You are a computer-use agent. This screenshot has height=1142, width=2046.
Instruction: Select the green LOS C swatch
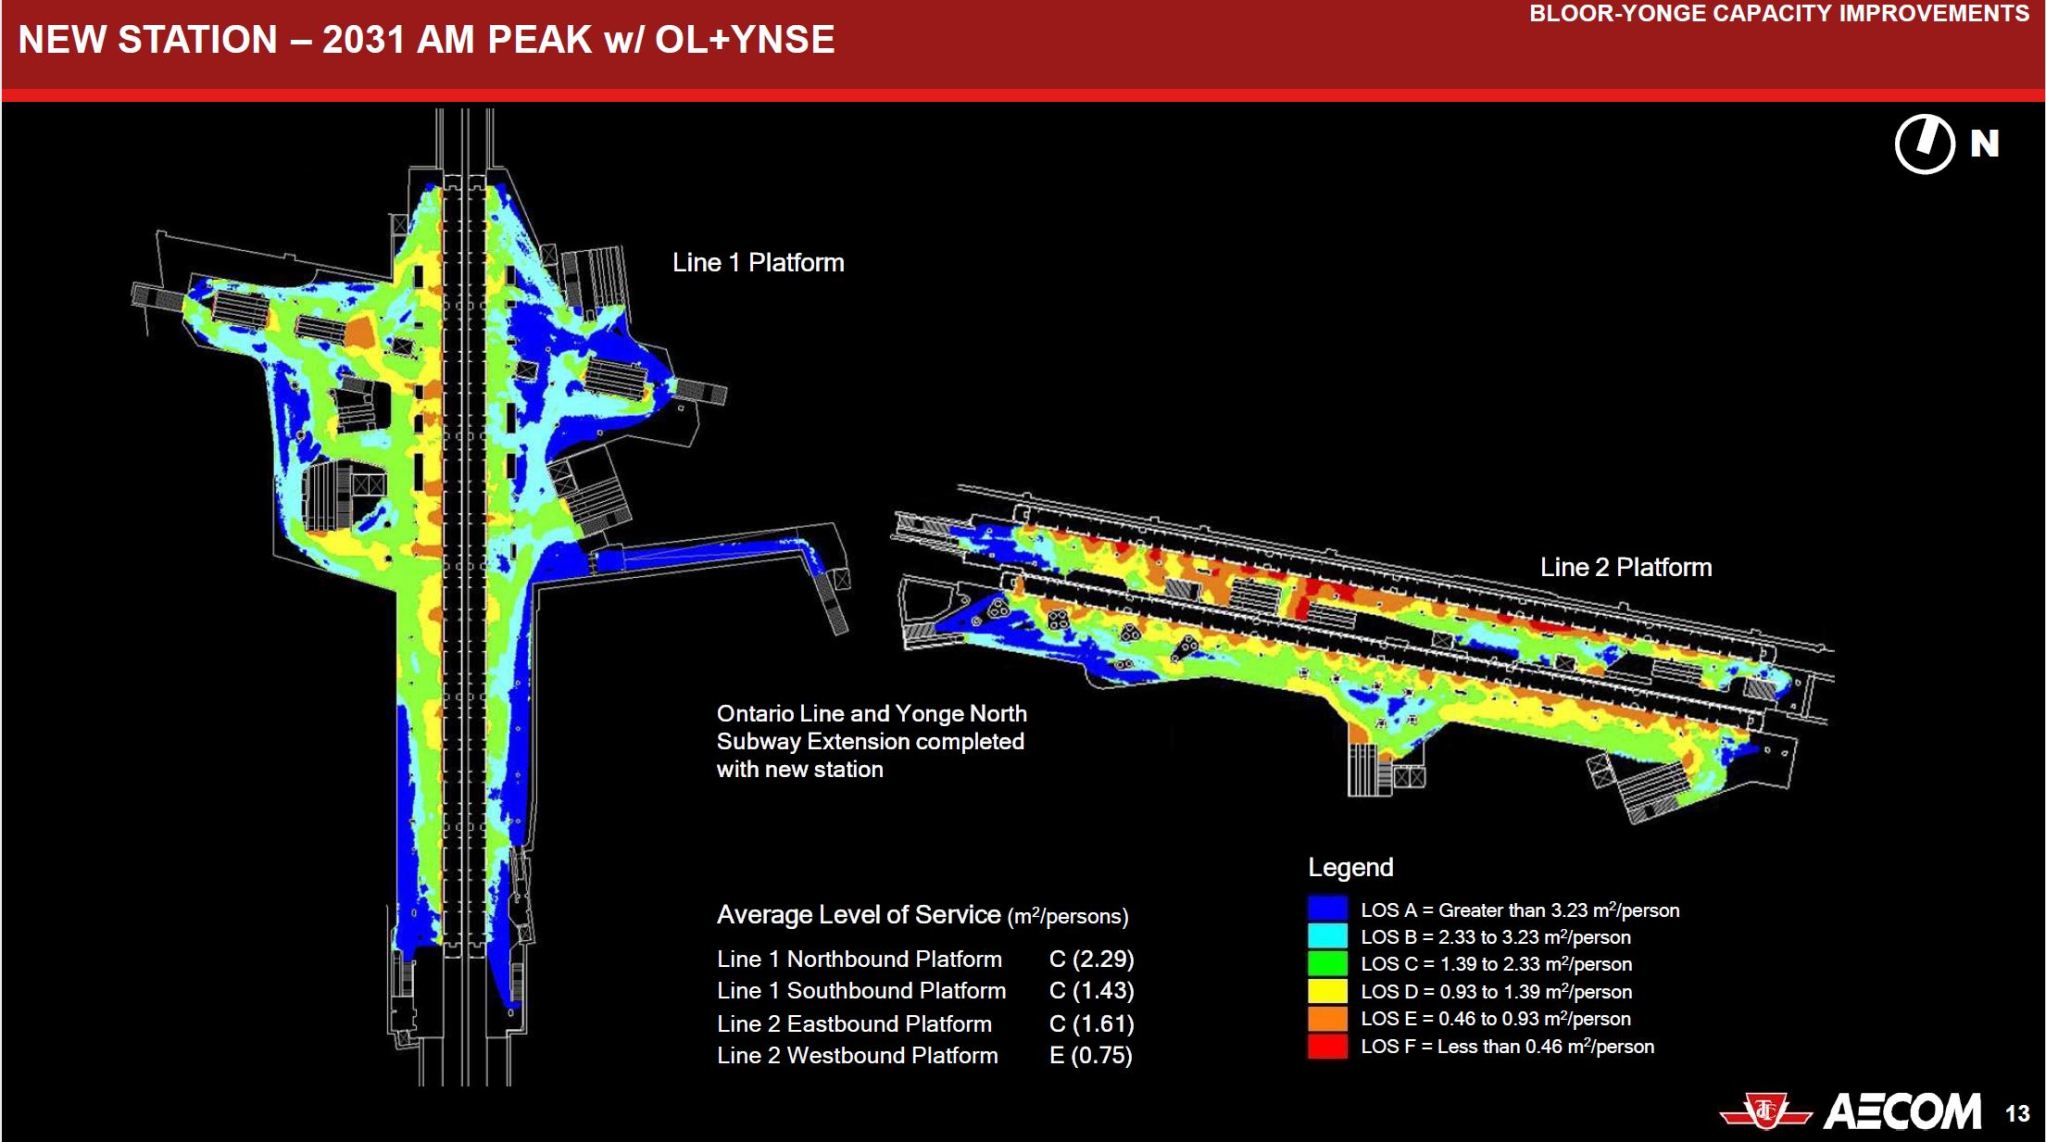1327,964
